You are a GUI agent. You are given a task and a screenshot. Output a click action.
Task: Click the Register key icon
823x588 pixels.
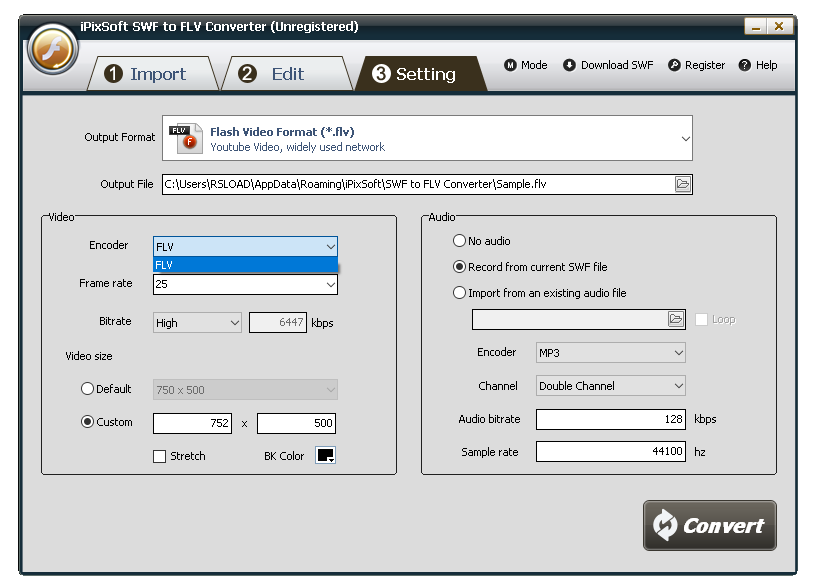(674, 65)
